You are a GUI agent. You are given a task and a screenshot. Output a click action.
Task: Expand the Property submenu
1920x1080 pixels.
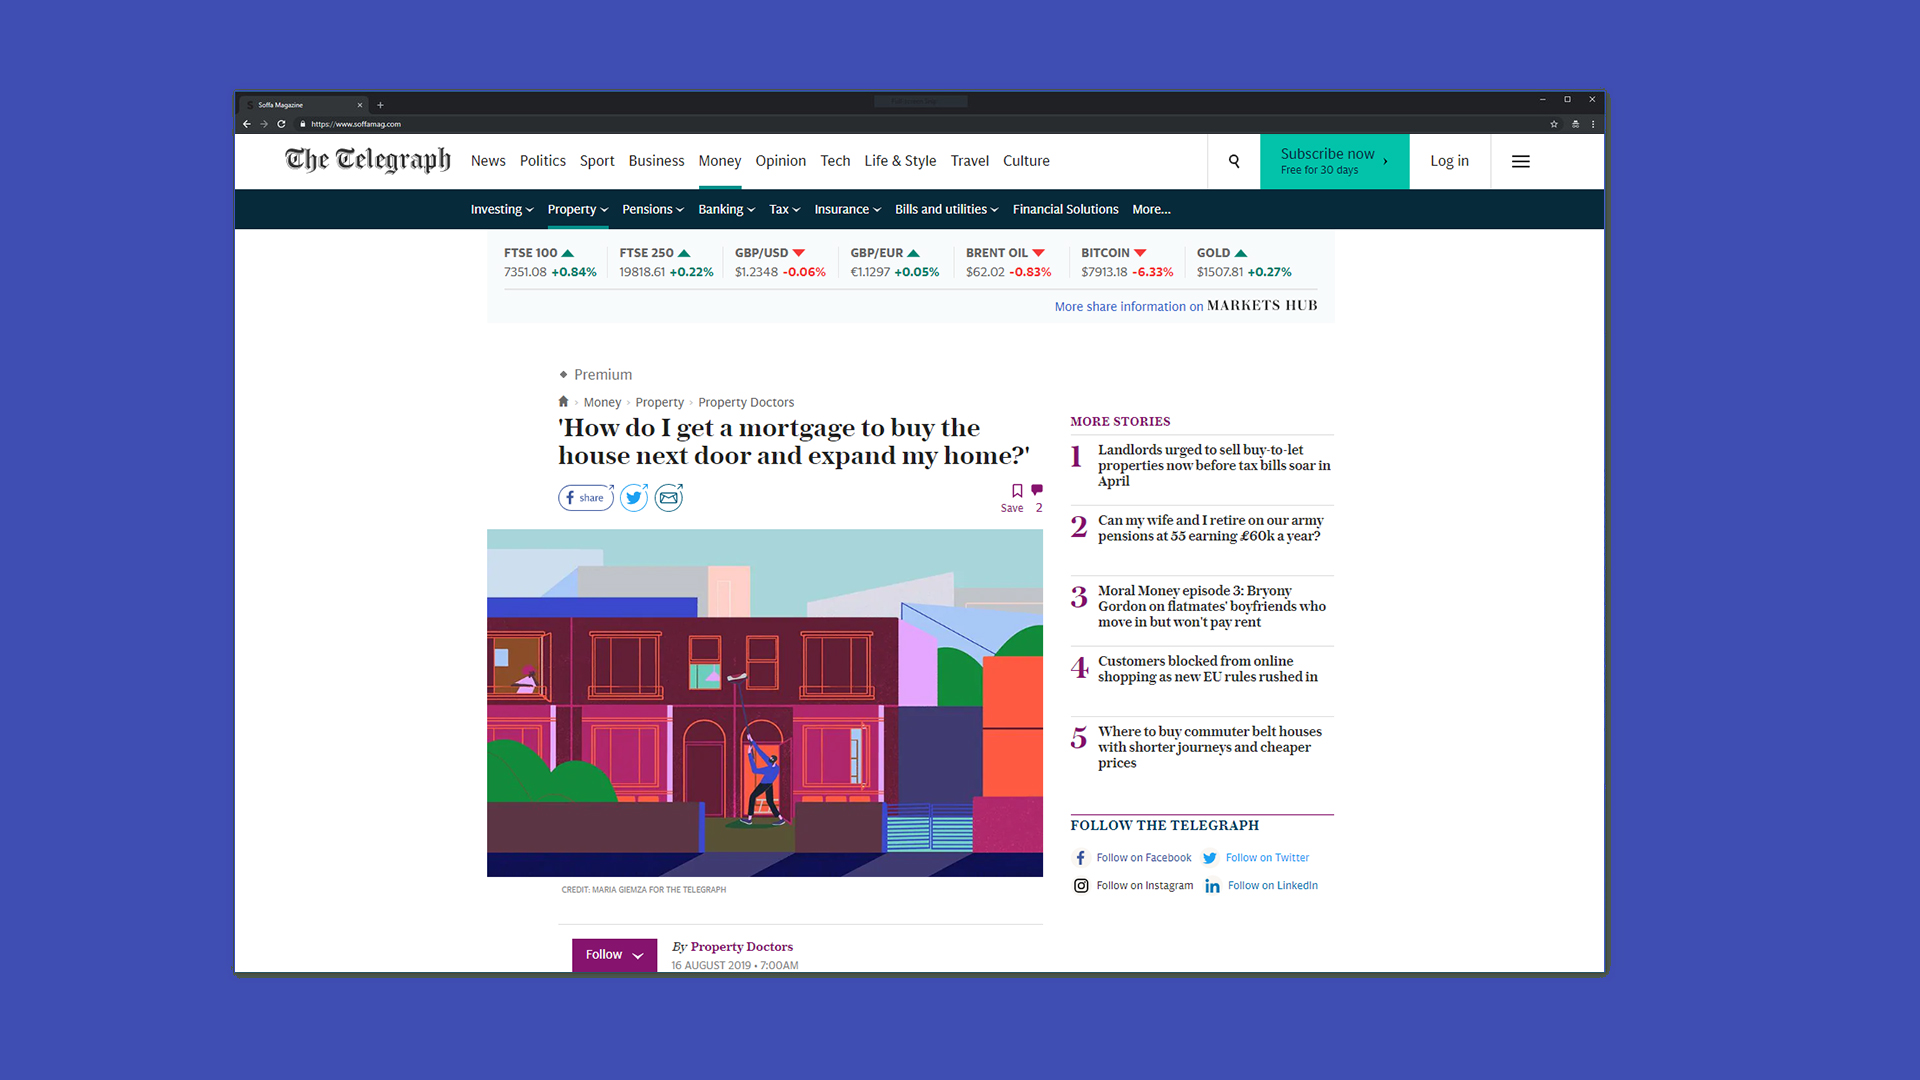(x=577, y=209)
